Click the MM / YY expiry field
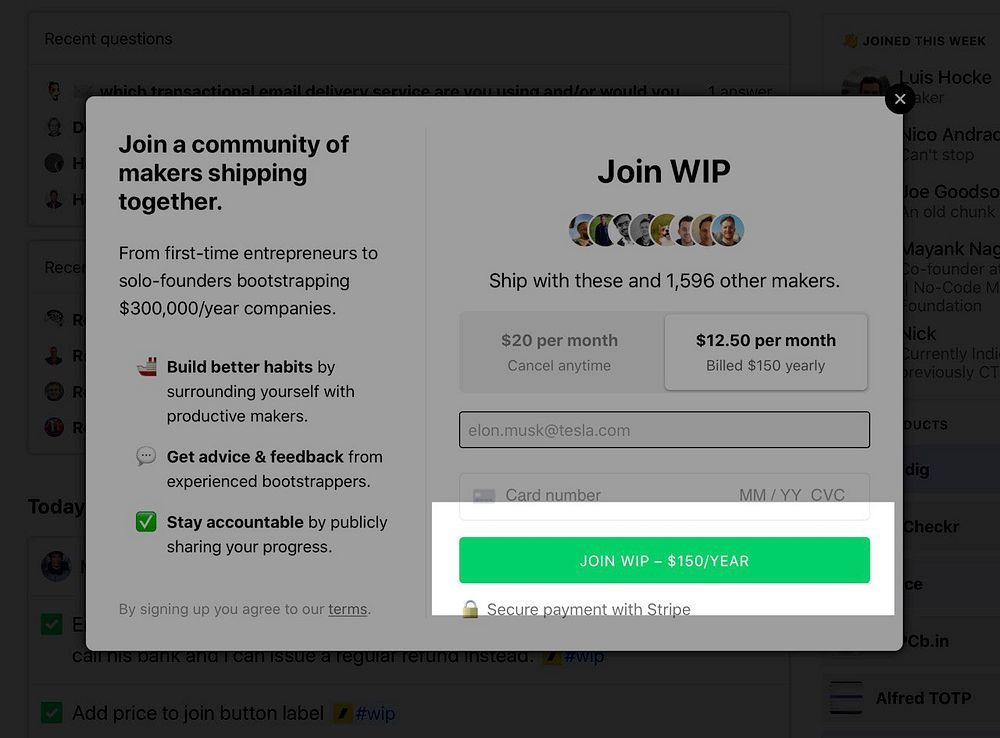1000x738 pixels. [770, 495]
